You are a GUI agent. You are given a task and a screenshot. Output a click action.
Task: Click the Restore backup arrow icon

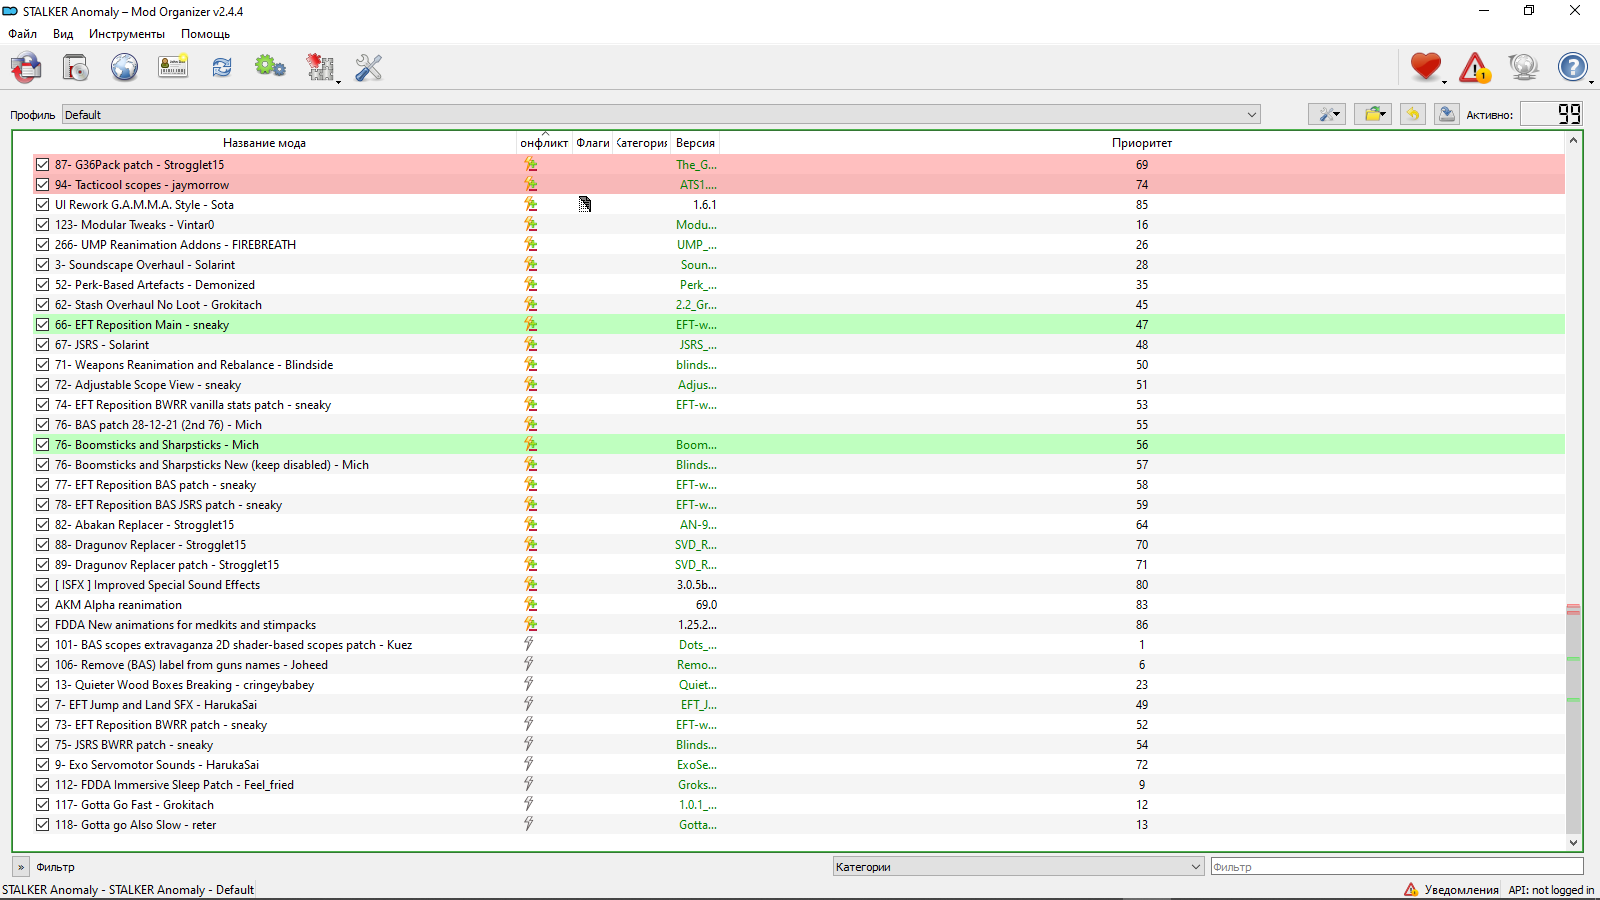pyautogui.click(x=1412, y=114)
